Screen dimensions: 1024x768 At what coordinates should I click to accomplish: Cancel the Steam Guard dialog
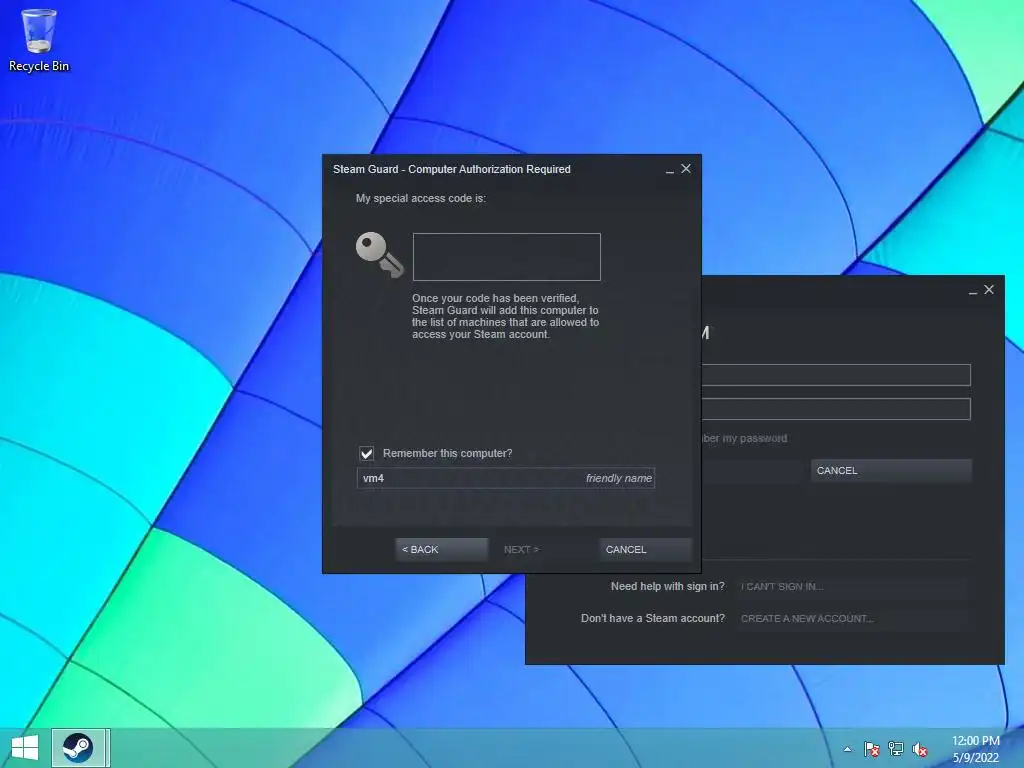click(645, 549)
